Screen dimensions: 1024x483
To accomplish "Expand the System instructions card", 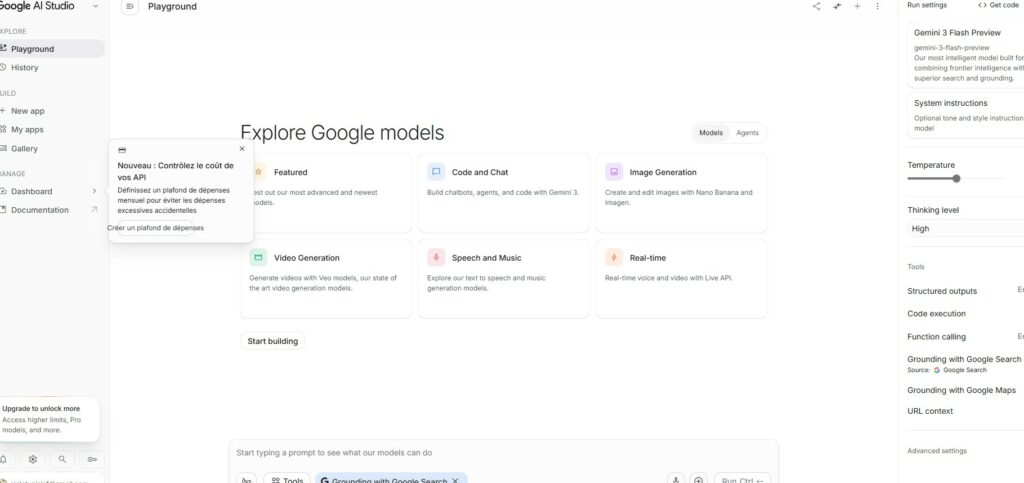I will click(x=966, y=115).
